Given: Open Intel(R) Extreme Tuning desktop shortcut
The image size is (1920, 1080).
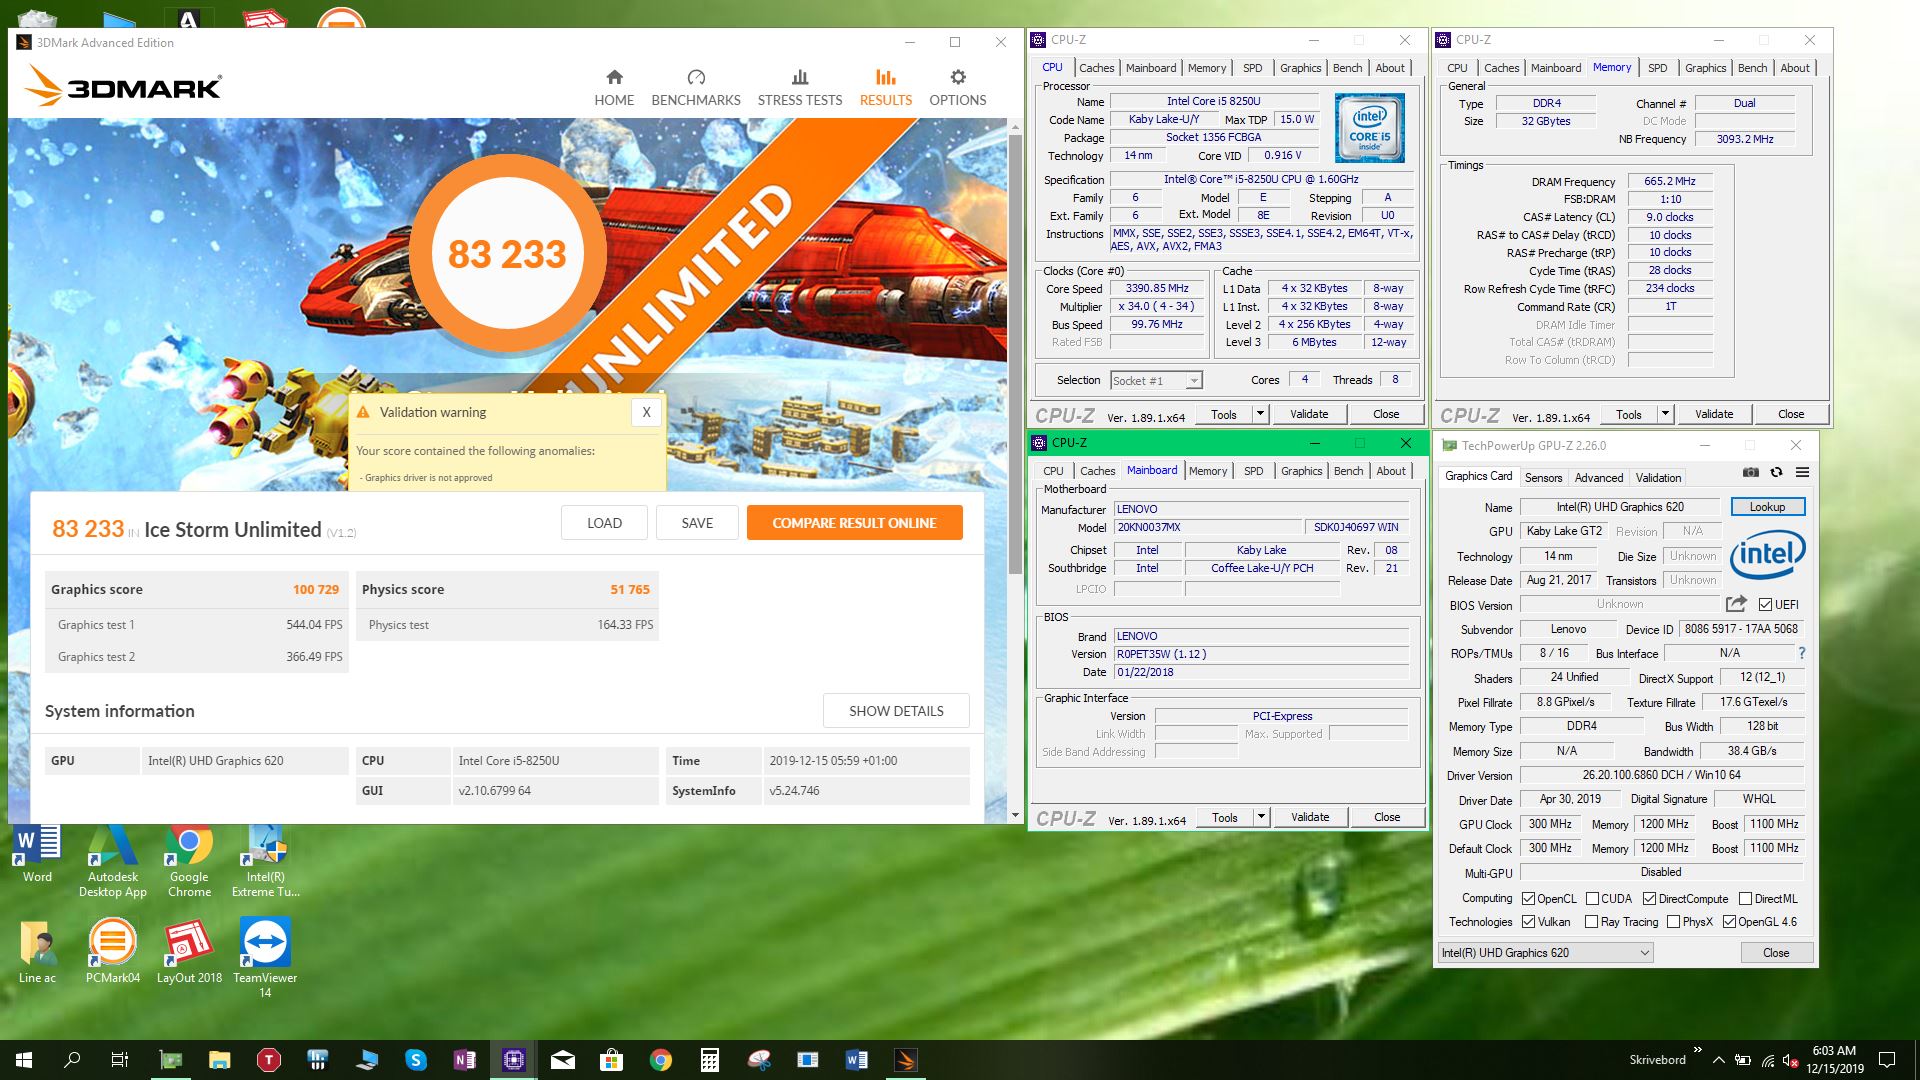Looking at the screenshot, I should click(265, 862).
